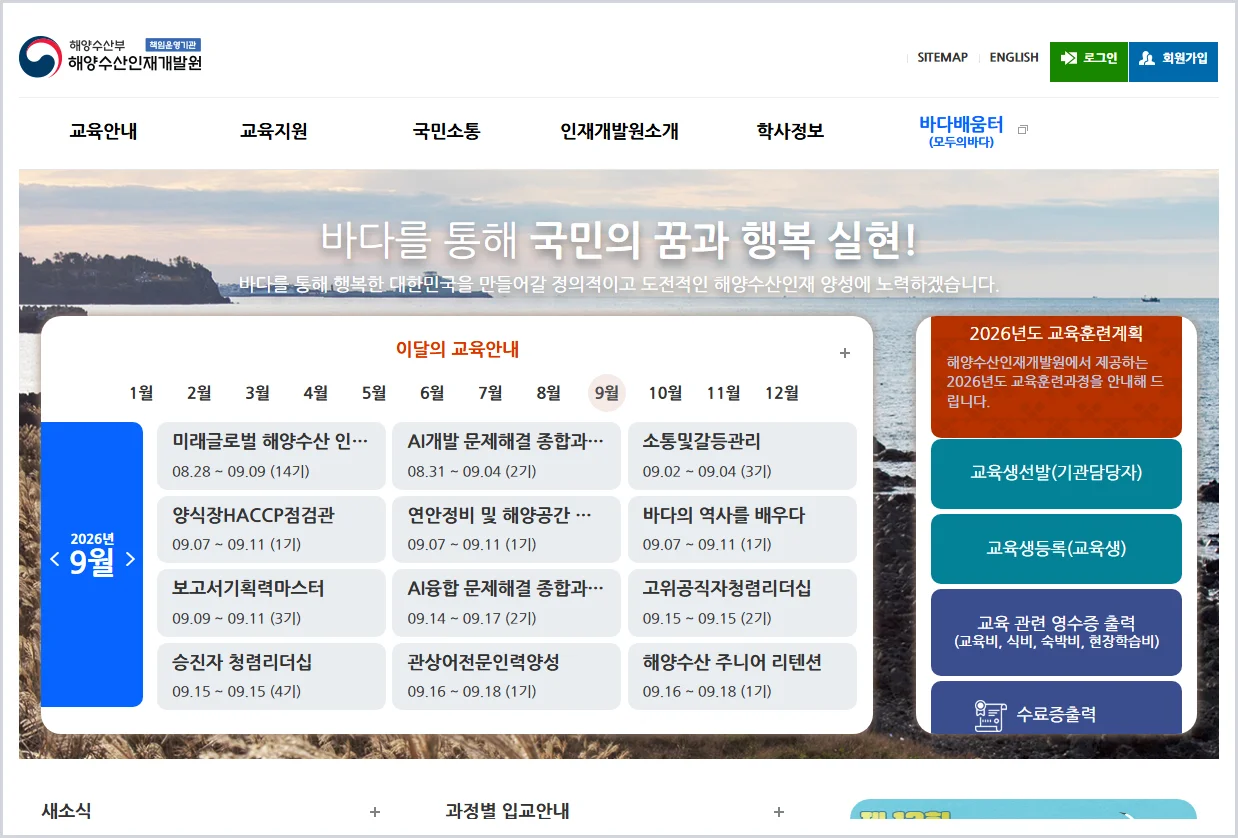Click the plus icon next to 이달의 교육안내
Screen dimensions: 1238x838
click(x=845, y=353)
